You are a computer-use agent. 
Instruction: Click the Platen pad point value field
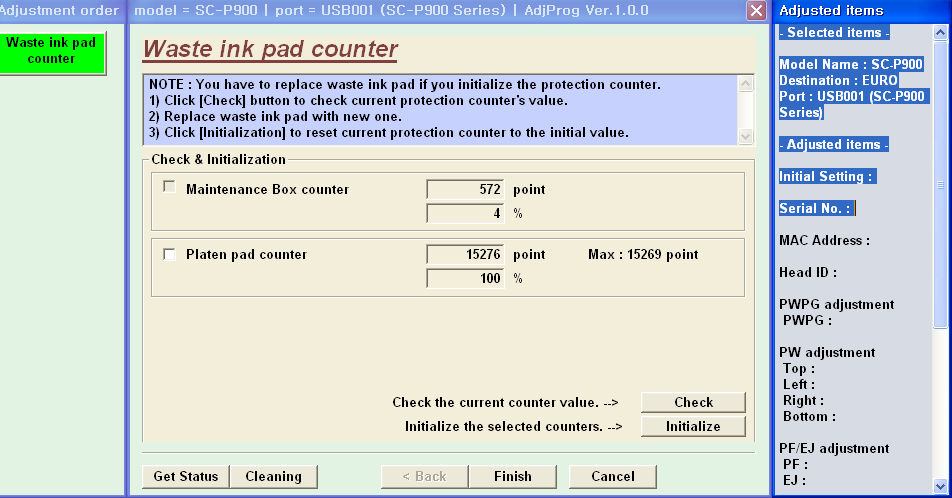[x=466, y=255]
